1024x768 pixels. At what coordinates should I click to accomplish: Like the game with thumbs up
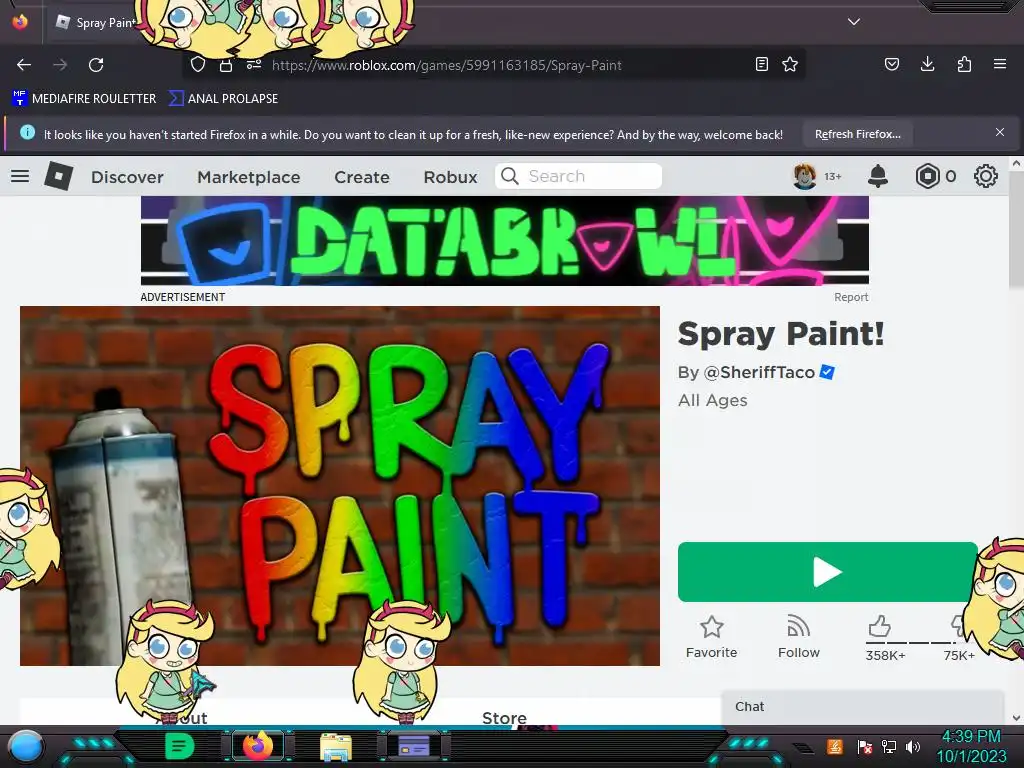click(880, 626)
